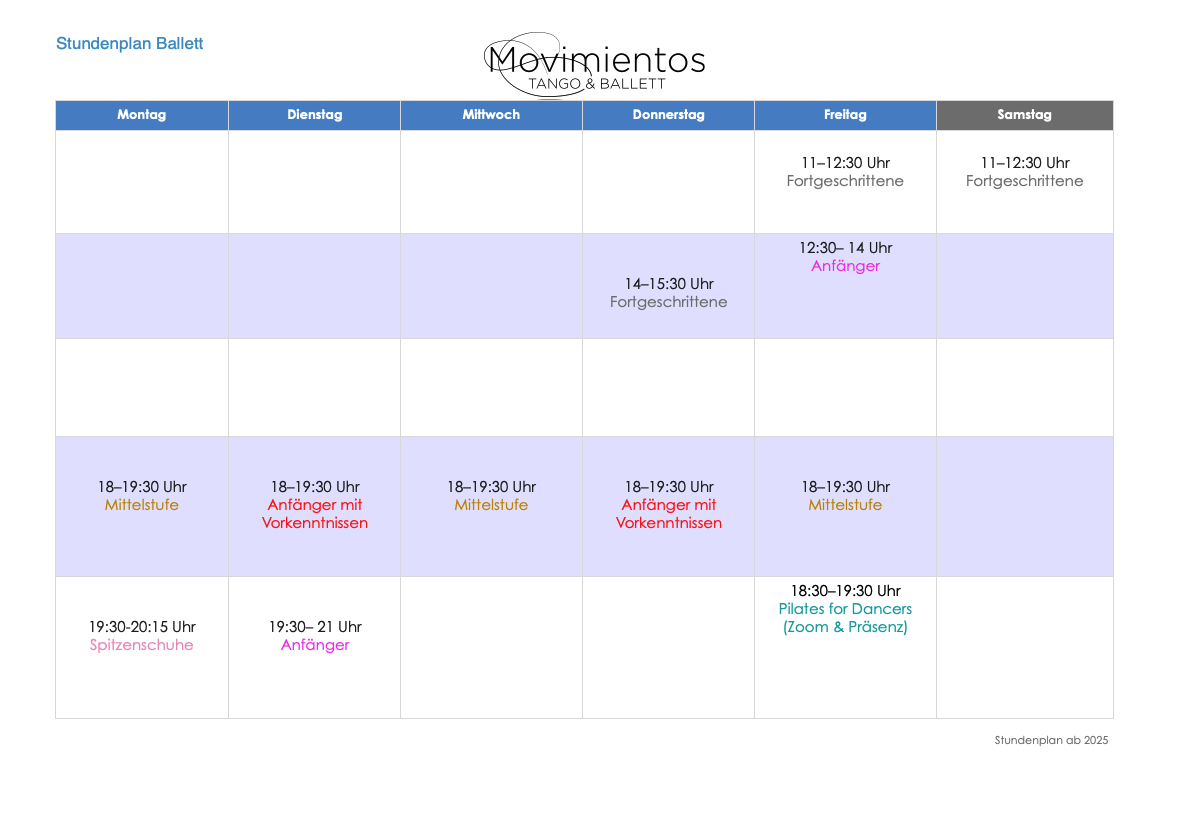Click Friday 11–12:30 Uhr time
Viewport: 1189px width, 837px height.
(845, 163)
